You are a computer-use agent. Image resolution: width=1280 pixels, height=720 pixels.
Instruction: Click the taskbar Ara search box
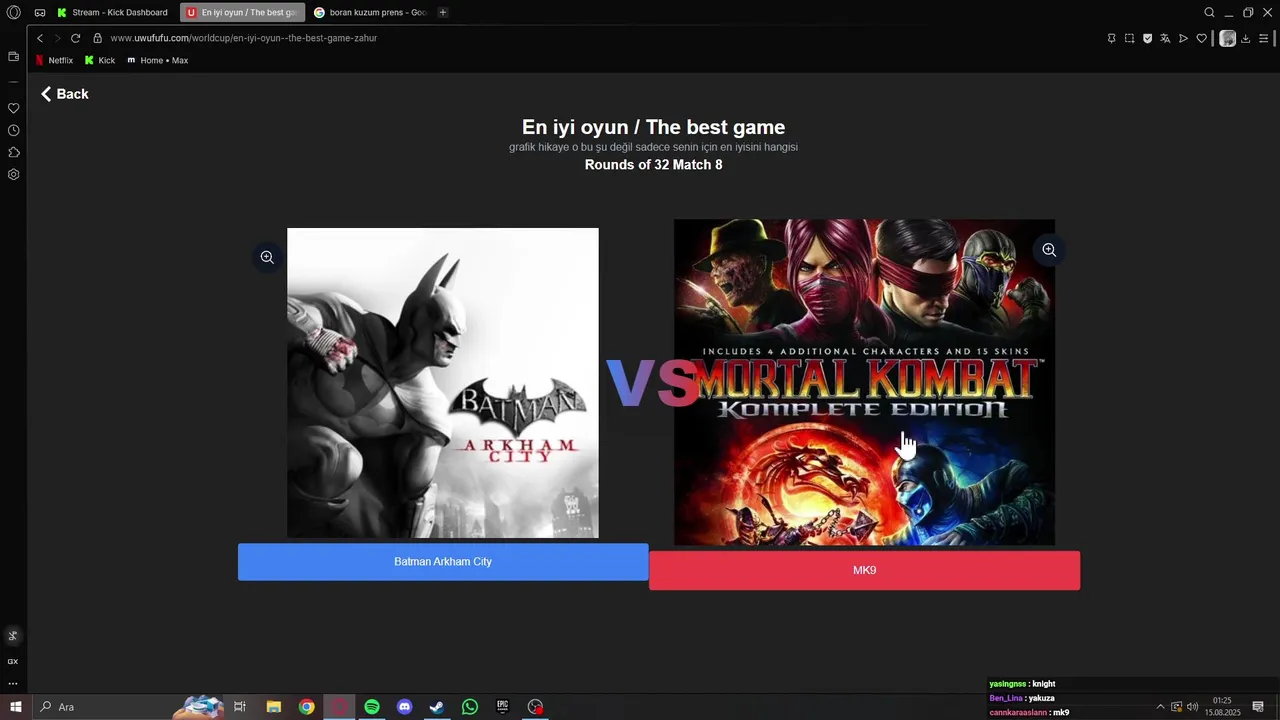pyautogui.click(x=128, y=707)
